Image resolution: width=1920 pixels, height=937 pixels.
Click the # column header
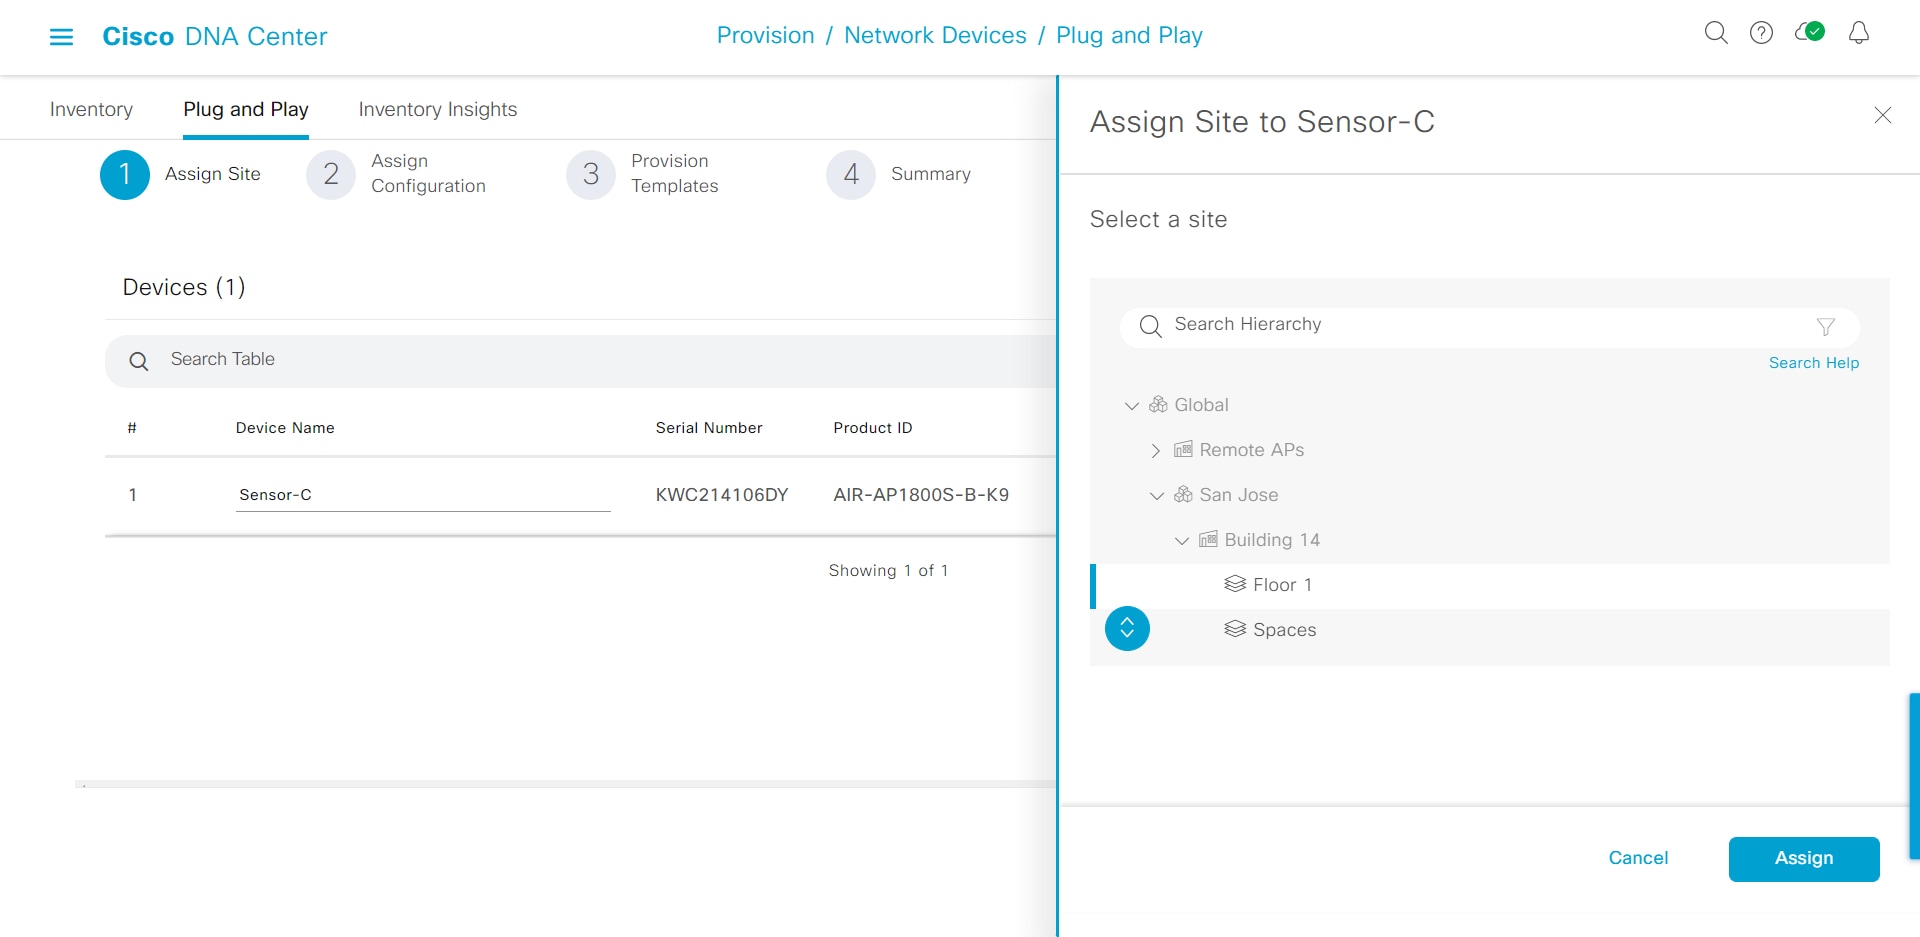click(x=132, y=428)
